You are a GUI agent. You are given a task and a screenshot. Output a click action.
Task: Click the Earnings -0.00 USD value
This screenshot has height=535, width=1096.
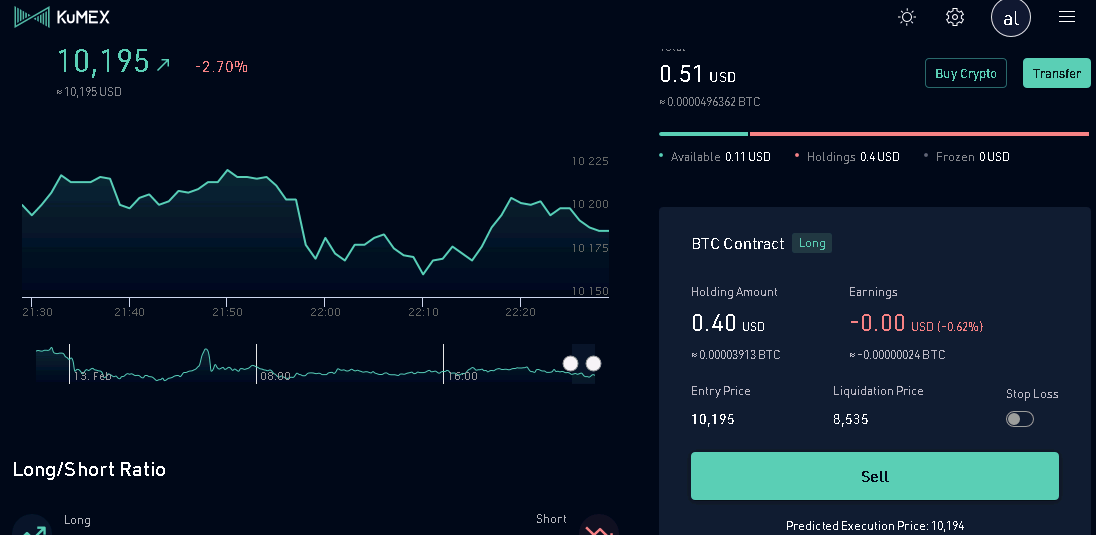(x=916, y=323)
